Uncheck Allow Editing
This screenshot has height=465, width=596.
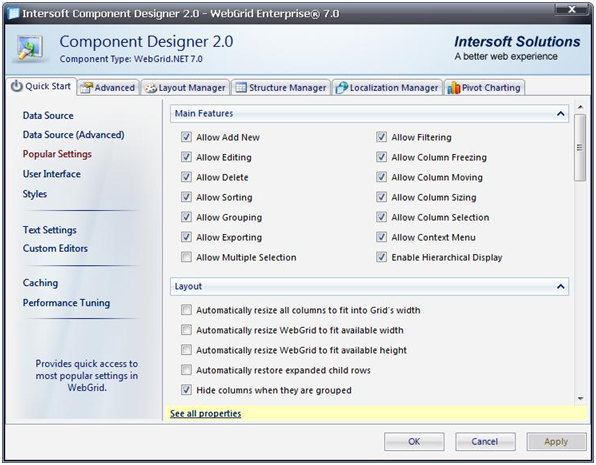coord(186,157)
